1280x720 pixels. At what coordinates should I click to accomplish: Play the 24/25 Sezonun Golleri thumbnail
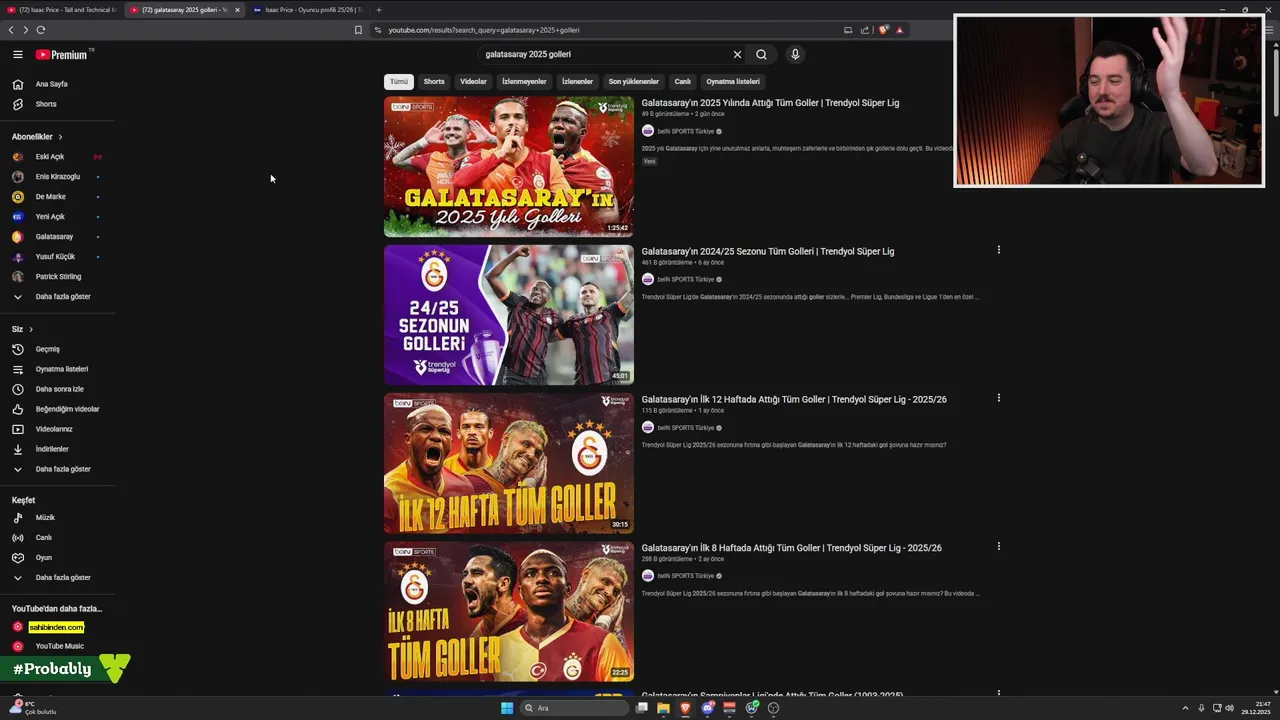point(509,315)
